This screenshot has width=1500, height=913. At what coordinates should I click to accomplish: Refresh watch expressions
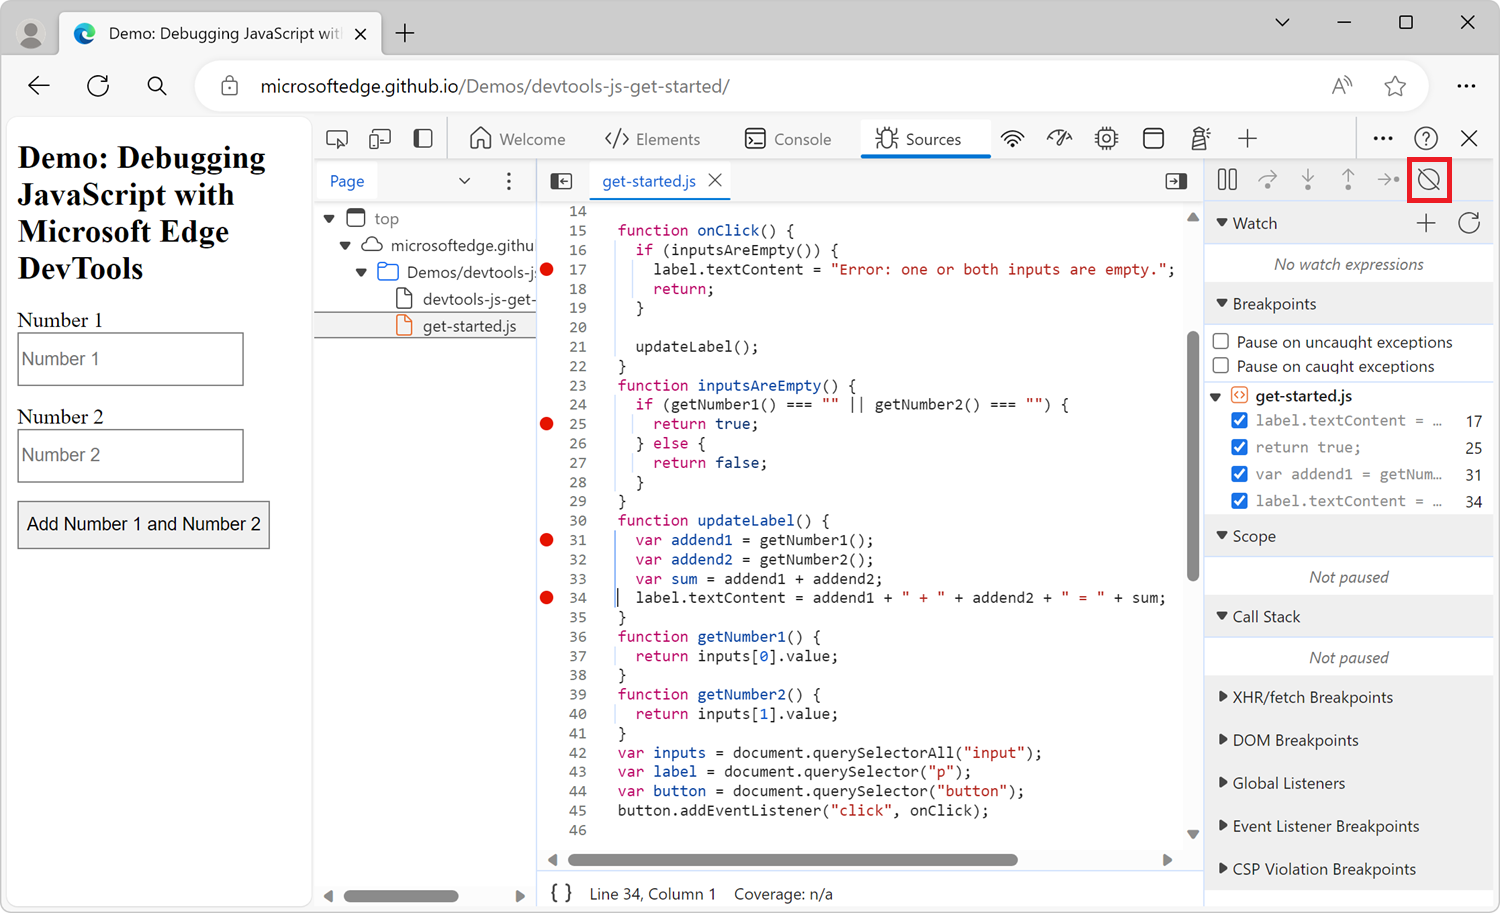pos(1468,223)
